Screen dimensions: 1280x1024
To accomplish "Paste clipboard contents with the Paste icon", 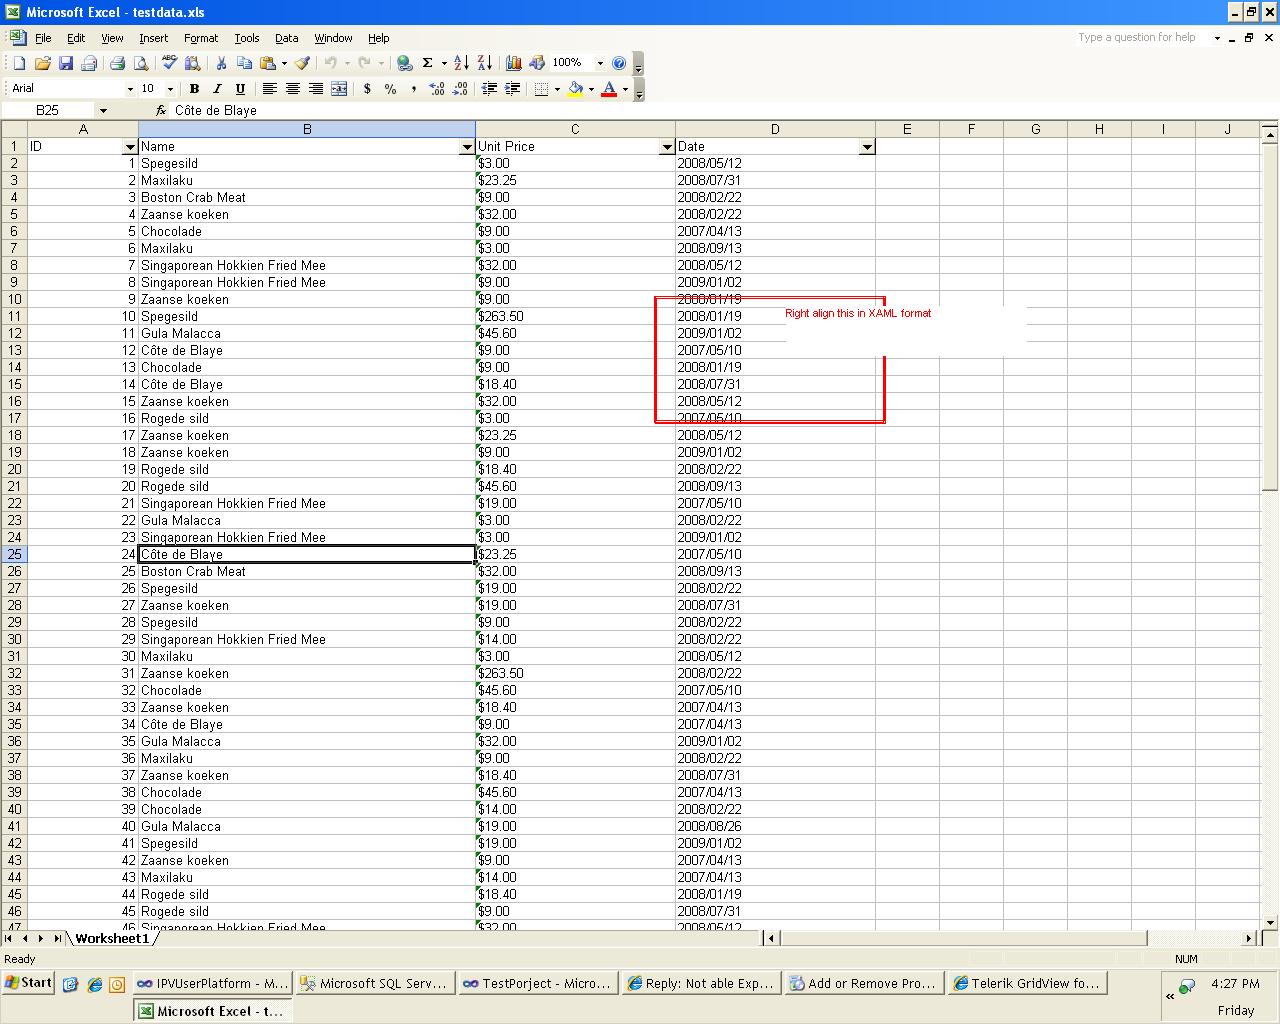I will [x=267, y=63].
